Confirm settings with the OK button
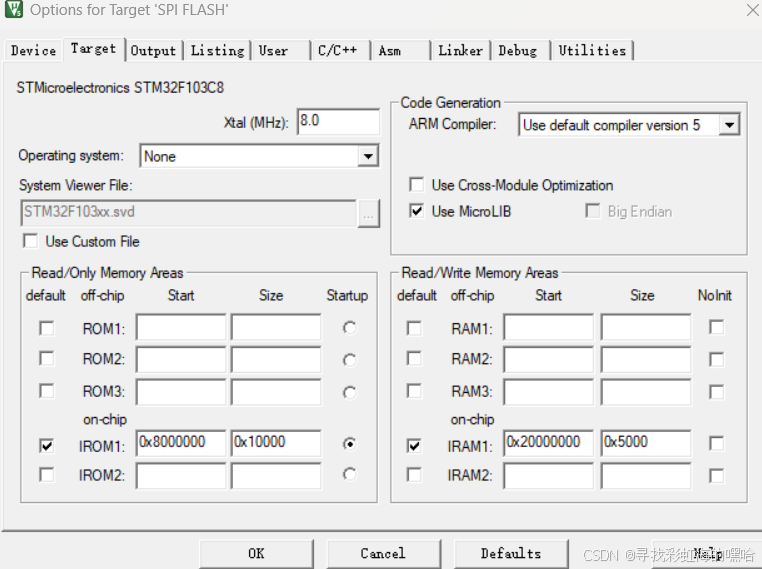Image resolution: width=762 pixels, height=569 pixels. point(256,553)
